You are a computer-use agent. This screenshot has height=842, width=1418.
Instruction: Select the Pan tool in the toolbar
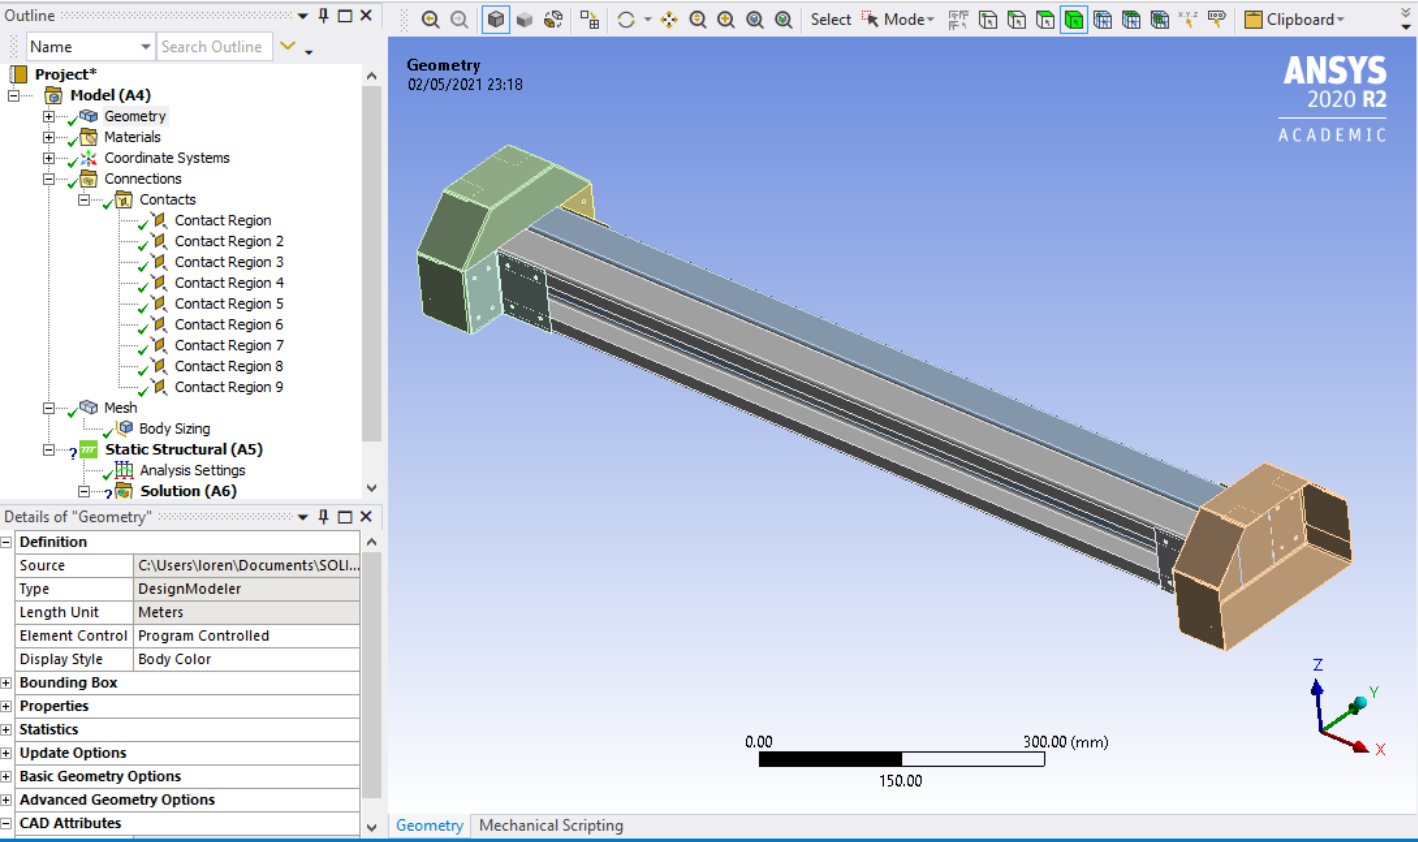pos(668,18)
